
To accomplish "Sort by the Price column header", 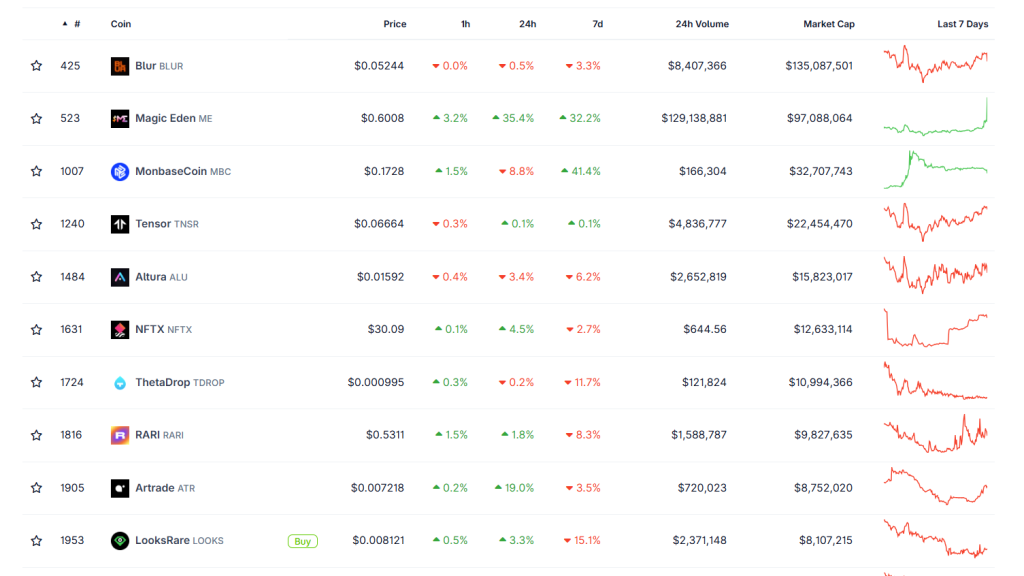I will tap(394, 24).
